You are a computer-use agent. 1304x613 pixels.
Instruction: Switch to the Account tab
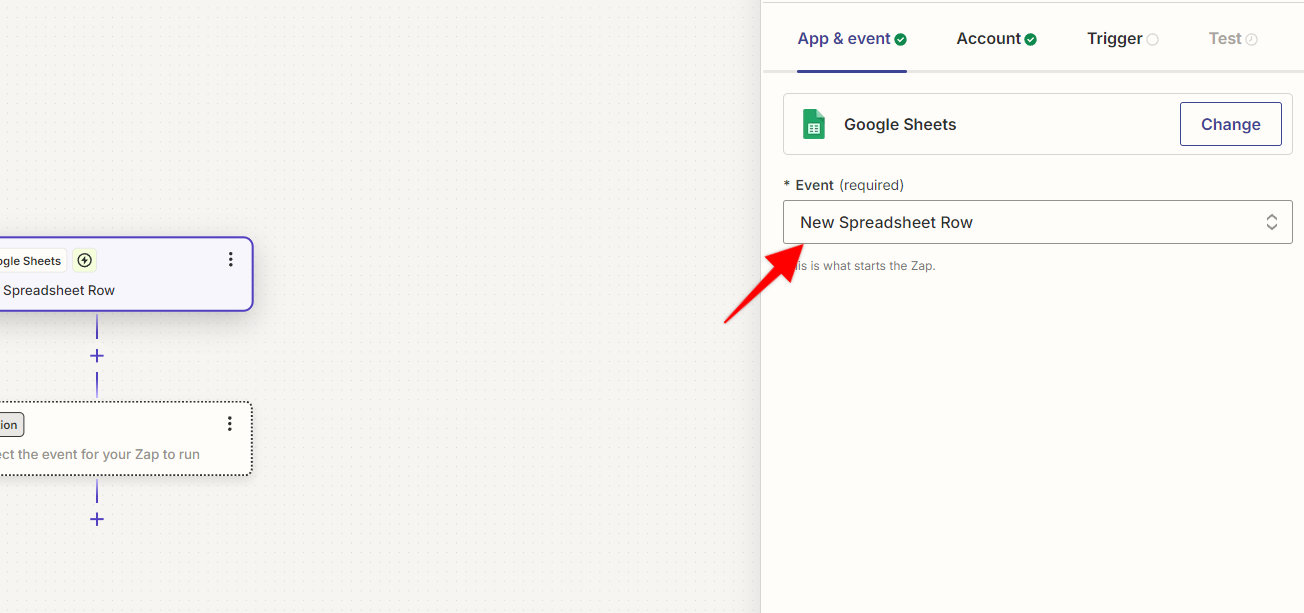point(987,38)
